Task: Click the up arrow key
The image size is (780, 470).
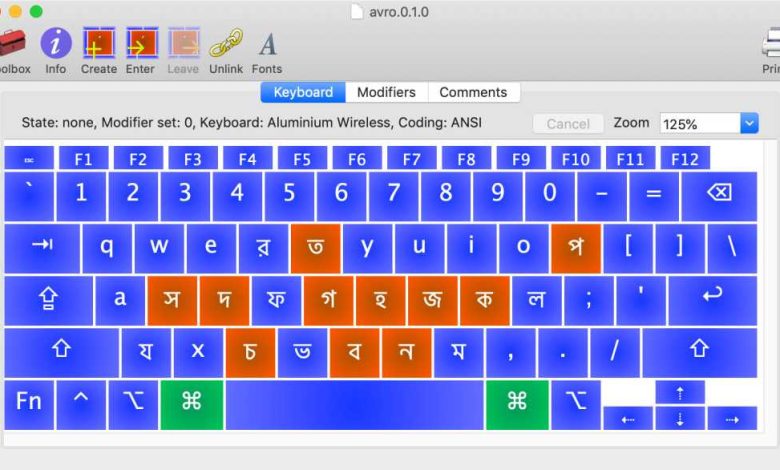Action: coord(680,392)
